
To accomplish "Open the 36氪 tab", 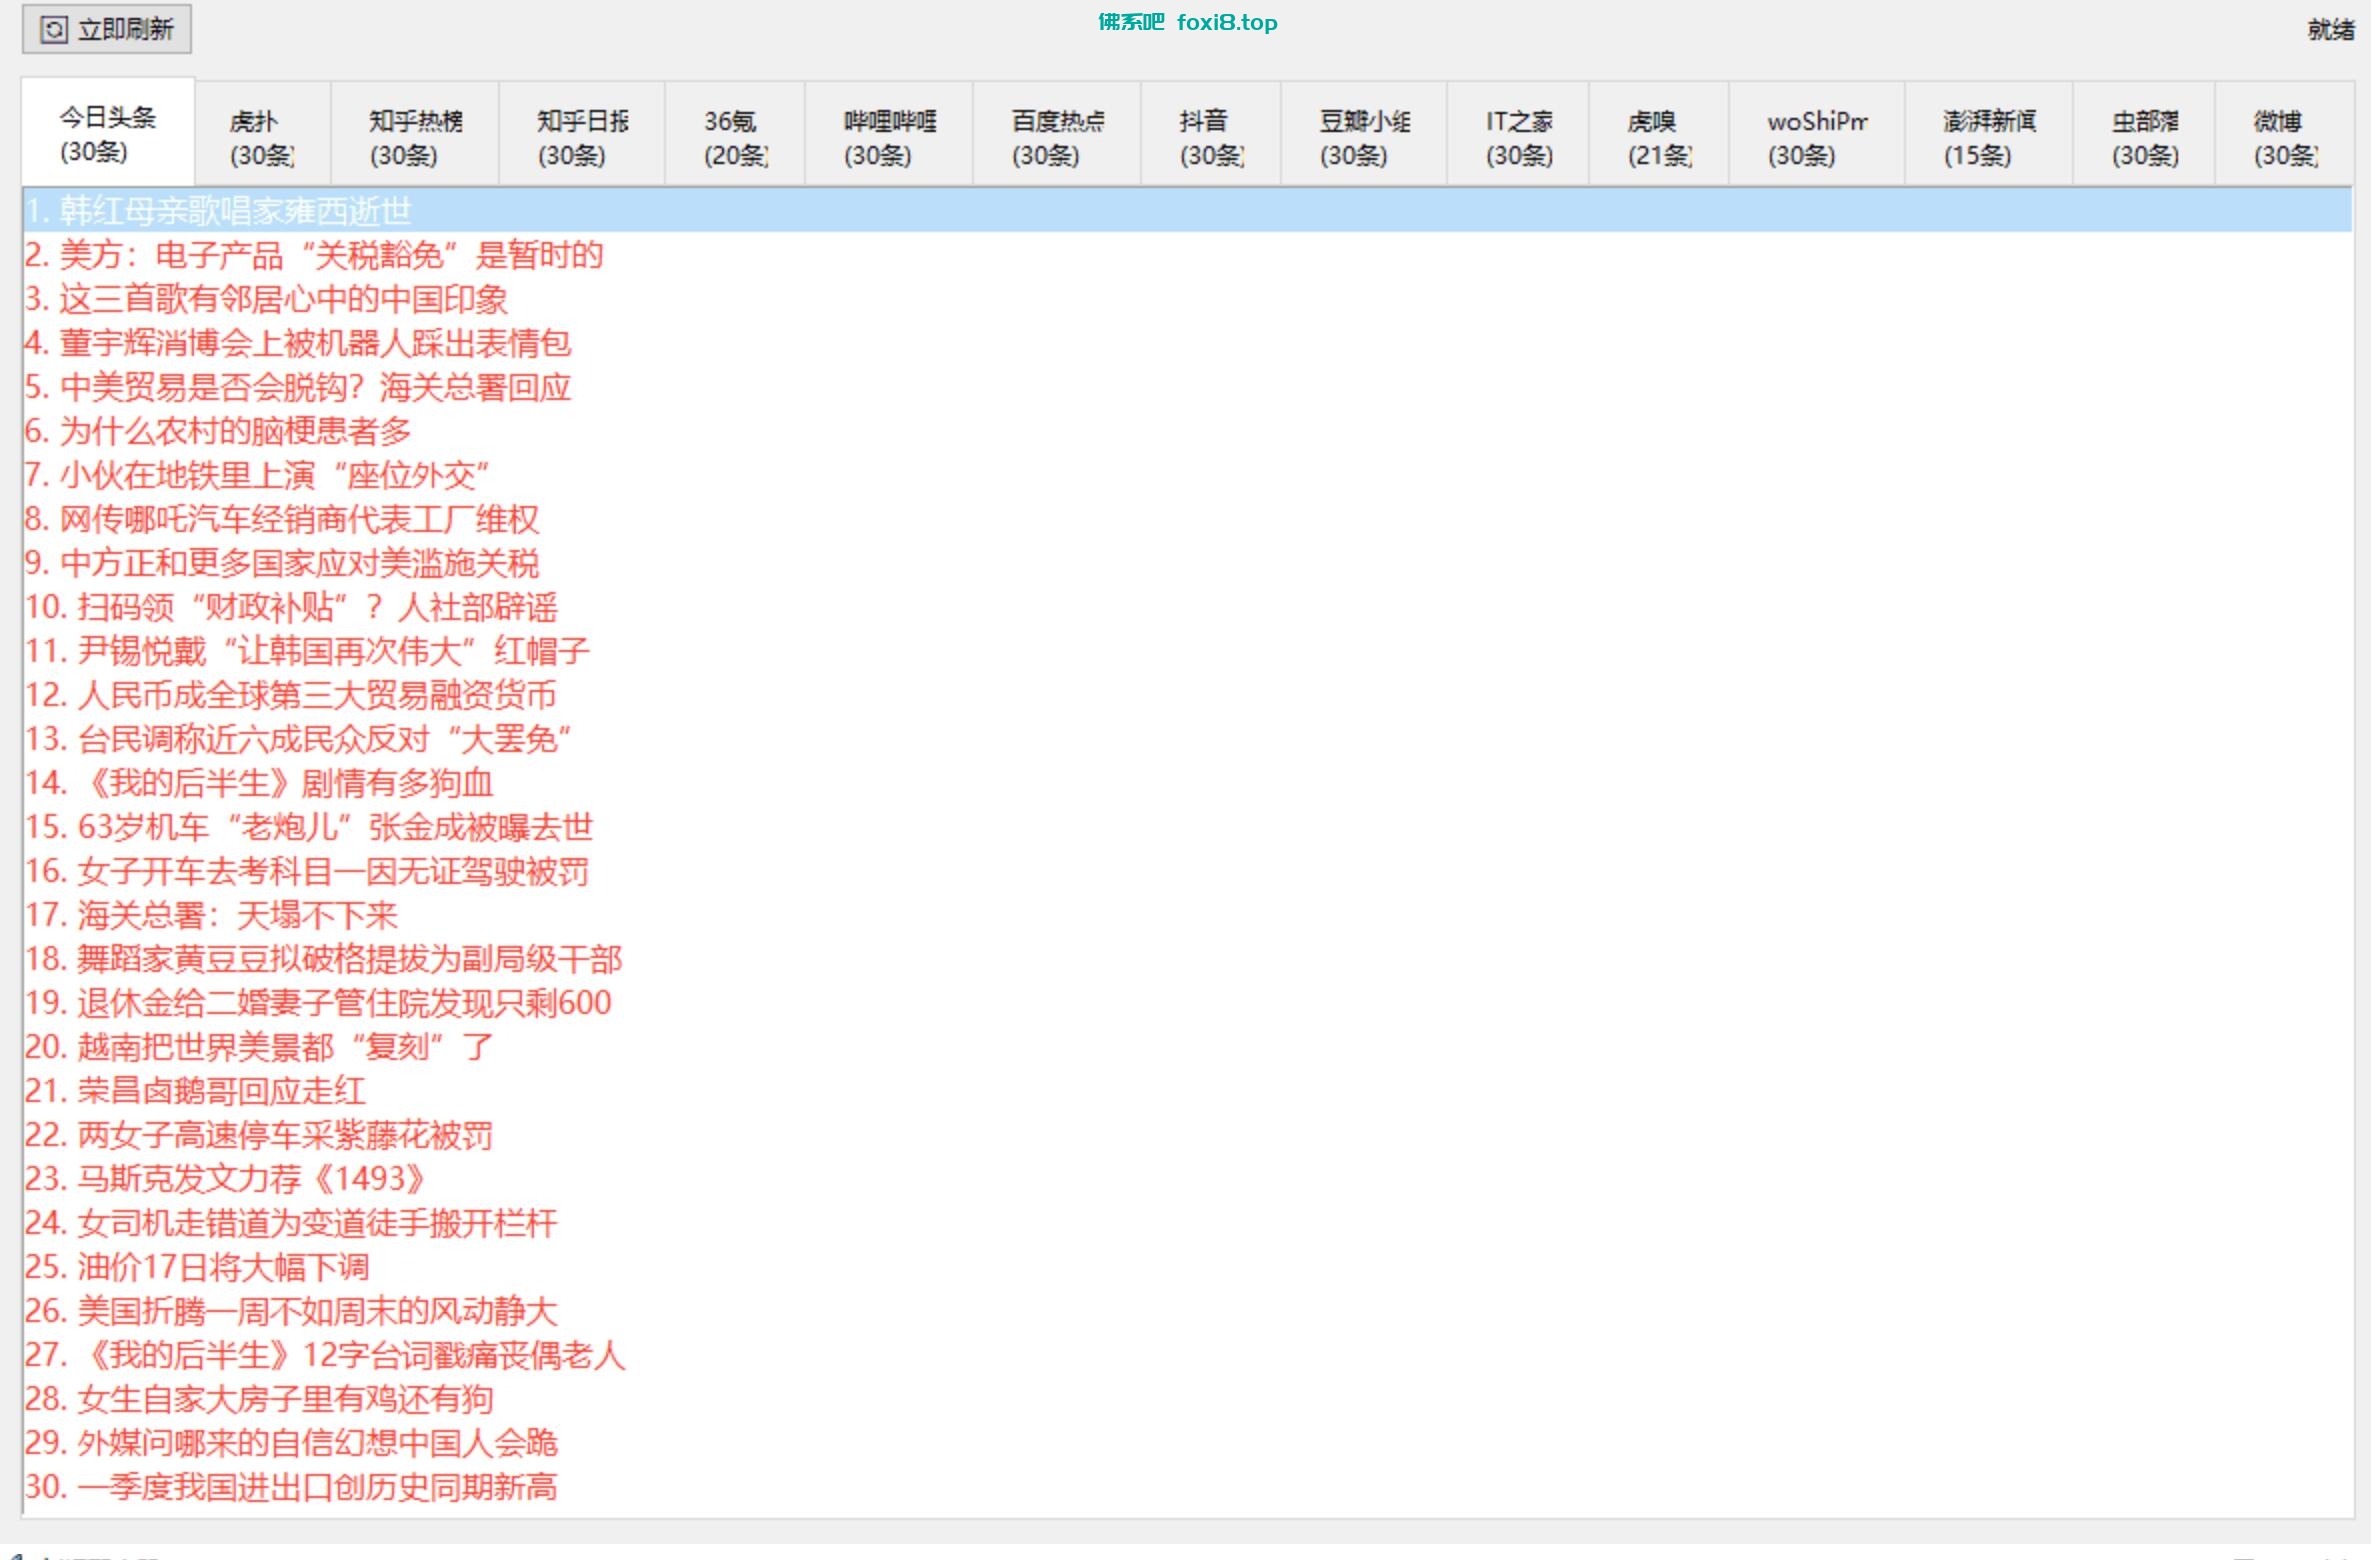I will (734, 137).
